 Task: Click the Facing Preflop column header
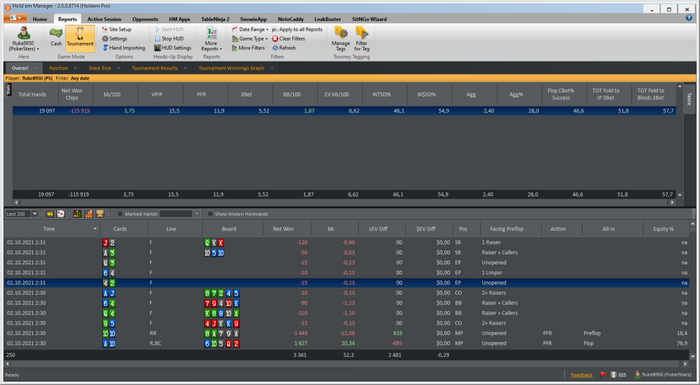pyautogui.click(x=507, y=229)
